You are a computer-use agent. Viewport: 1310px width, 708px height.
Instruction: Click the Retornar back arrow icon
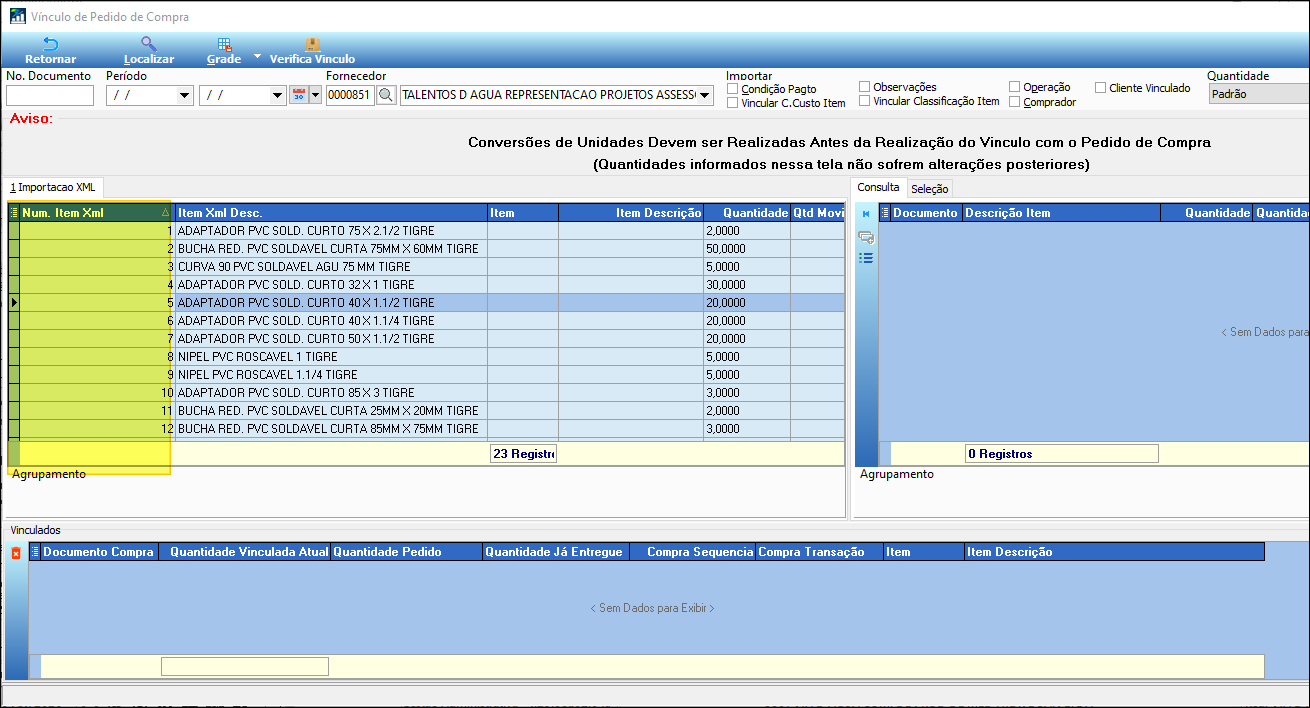click(50, 44)
